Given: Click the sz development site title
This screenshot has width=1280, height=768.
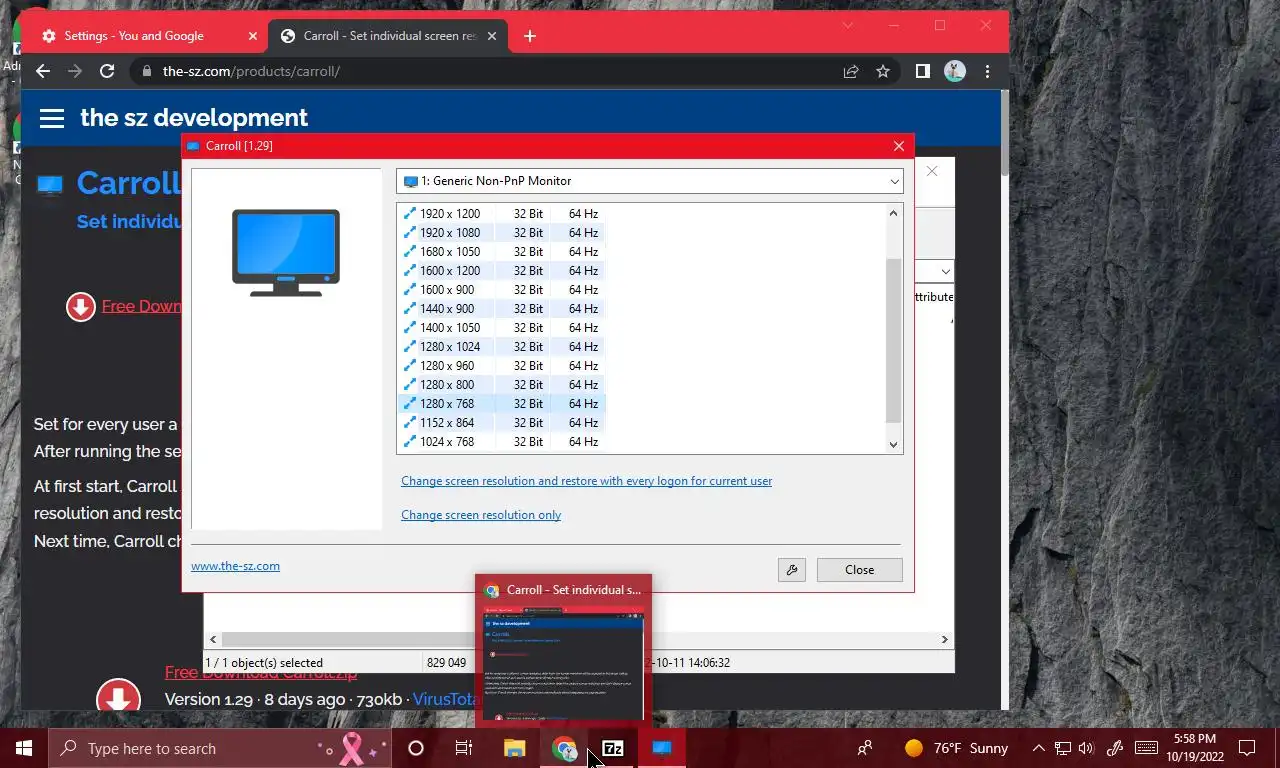Looking at the screenshot, I should pyautogui.click(x=194, y=117).
